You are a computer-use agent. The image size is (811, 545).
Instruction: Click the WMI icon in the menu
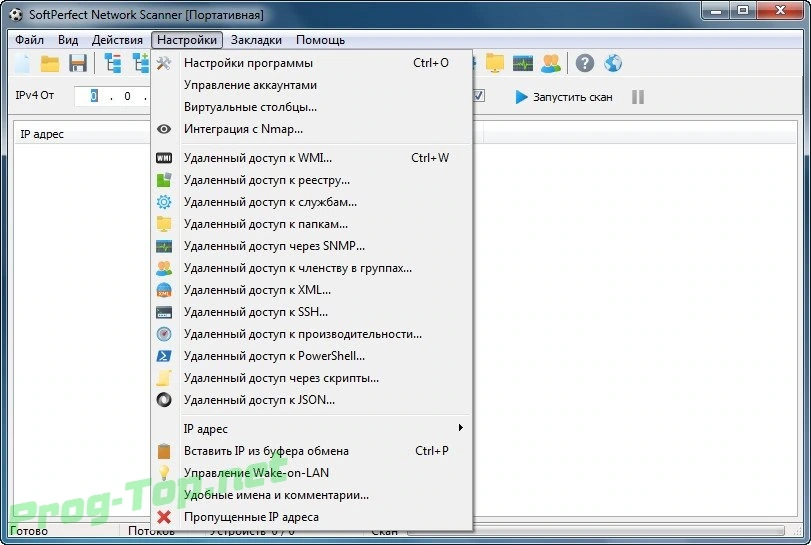point(164,158)
